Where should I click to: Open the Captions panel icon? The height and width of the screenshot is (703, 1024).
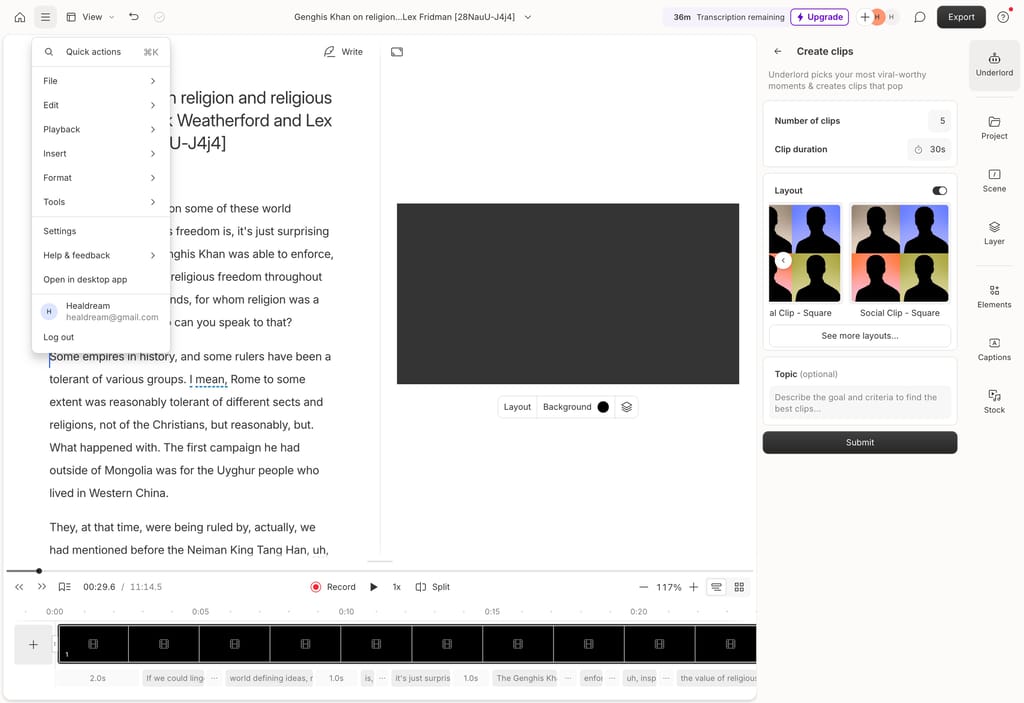(x=994, y=348)
